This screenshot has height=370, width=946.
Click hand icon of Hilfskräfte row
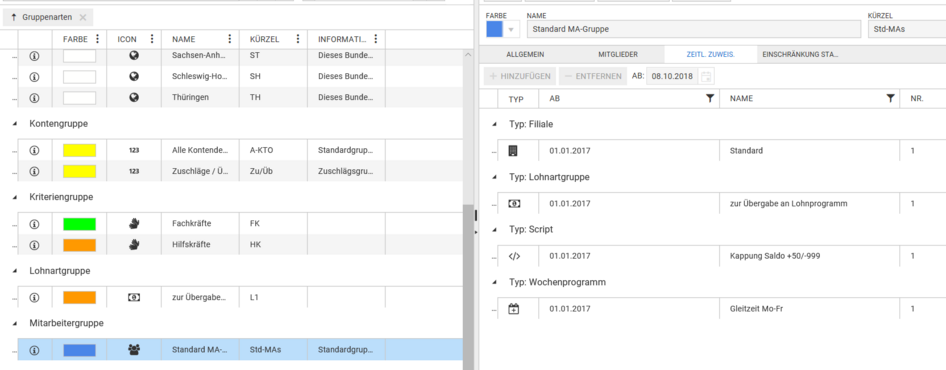coord(134,244)
